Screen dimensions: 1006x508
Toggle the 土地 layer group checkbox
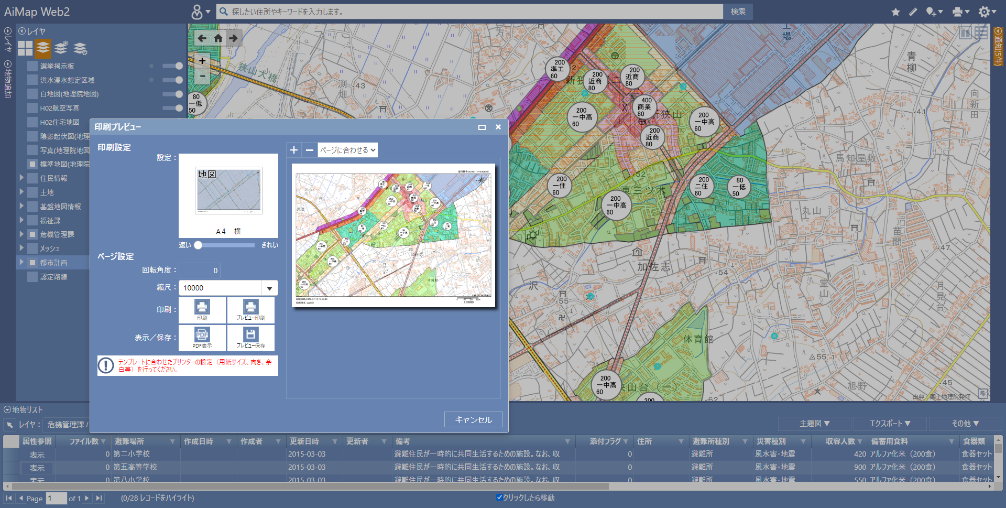[x=32, y=191]
